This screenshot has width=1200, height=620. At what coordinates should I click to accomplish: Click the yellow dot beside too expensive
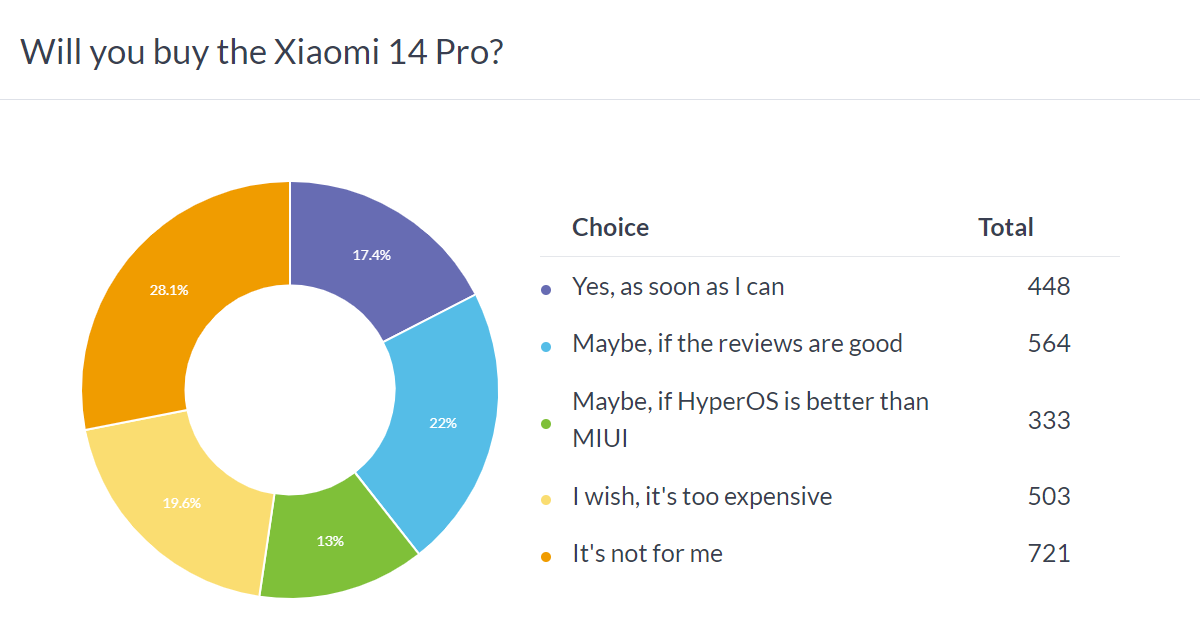click(546, 499)
